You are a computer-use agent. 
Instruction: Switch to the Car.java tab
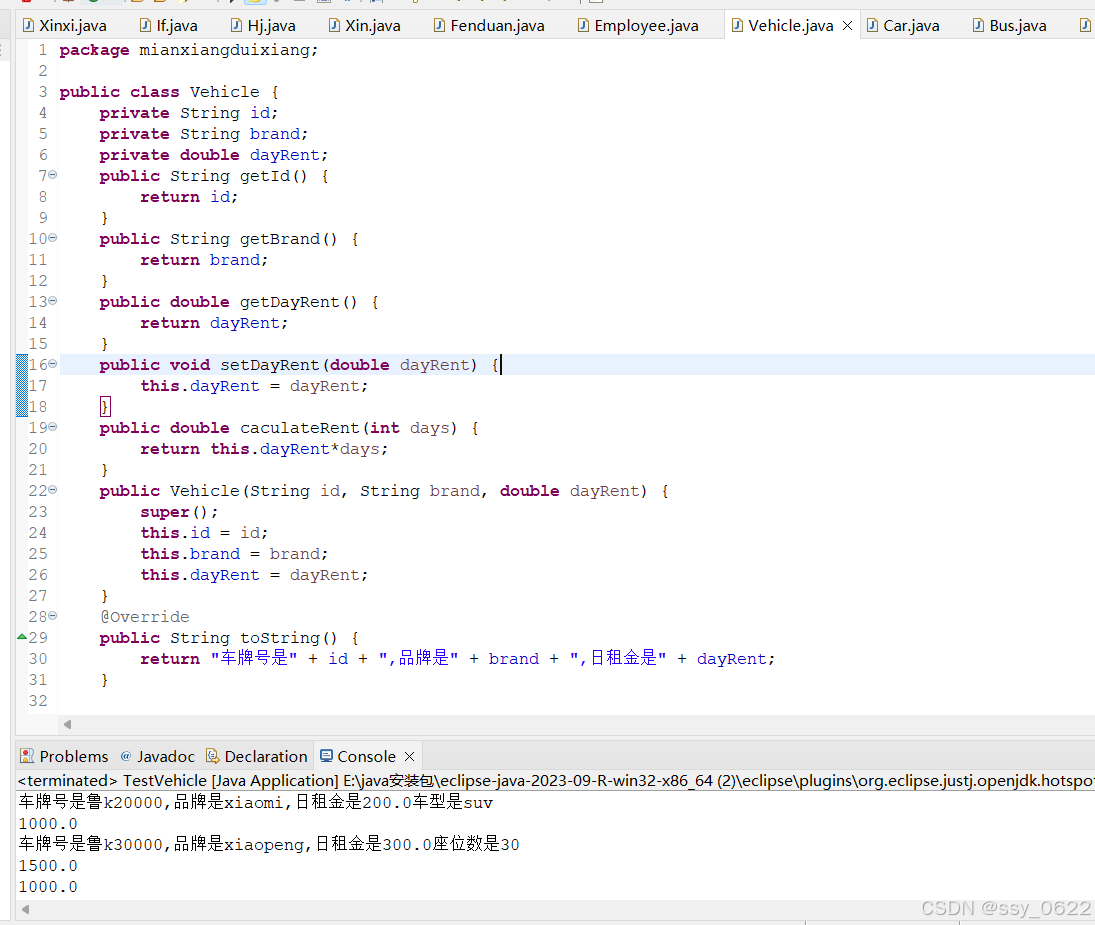903,26
